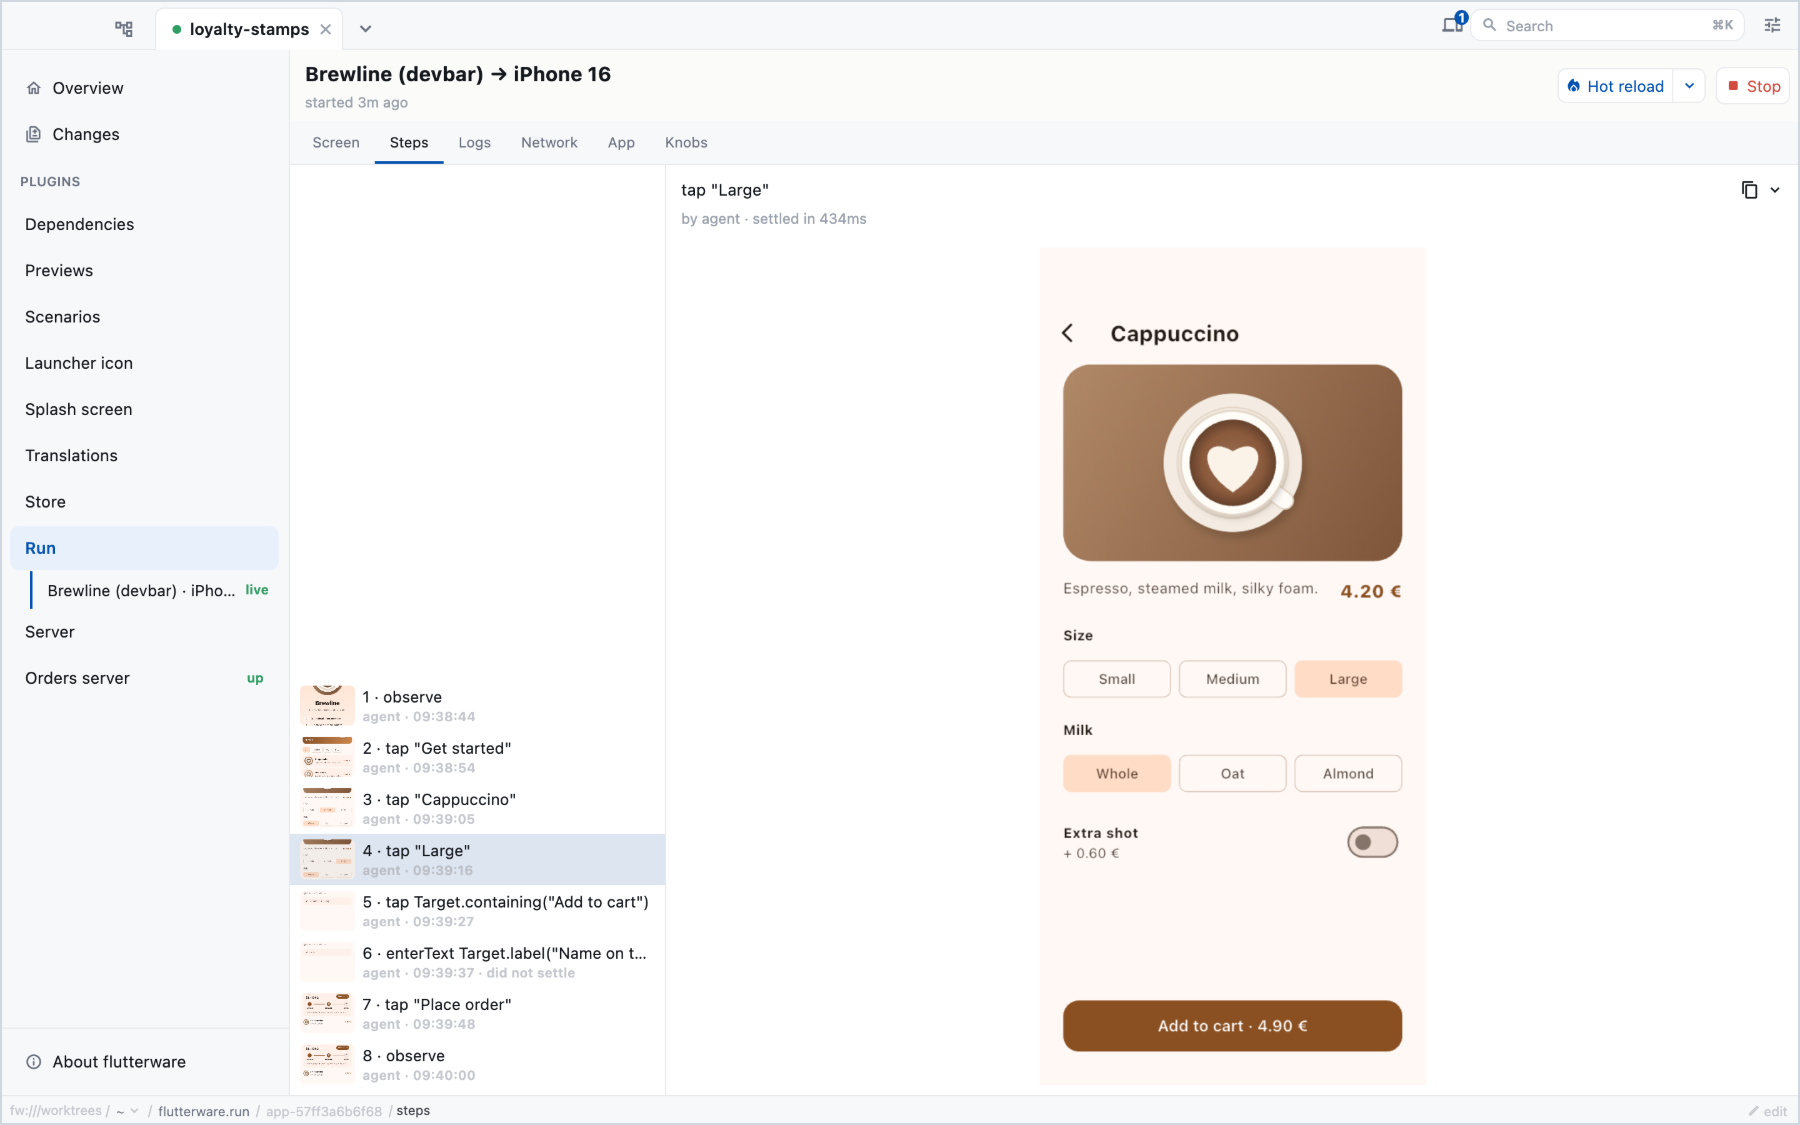Image resolution: width=1800 pixels, height=1125 pixels.
Task: Expand the tab list chevron beside loyalty-stamps
Action: 366,29
